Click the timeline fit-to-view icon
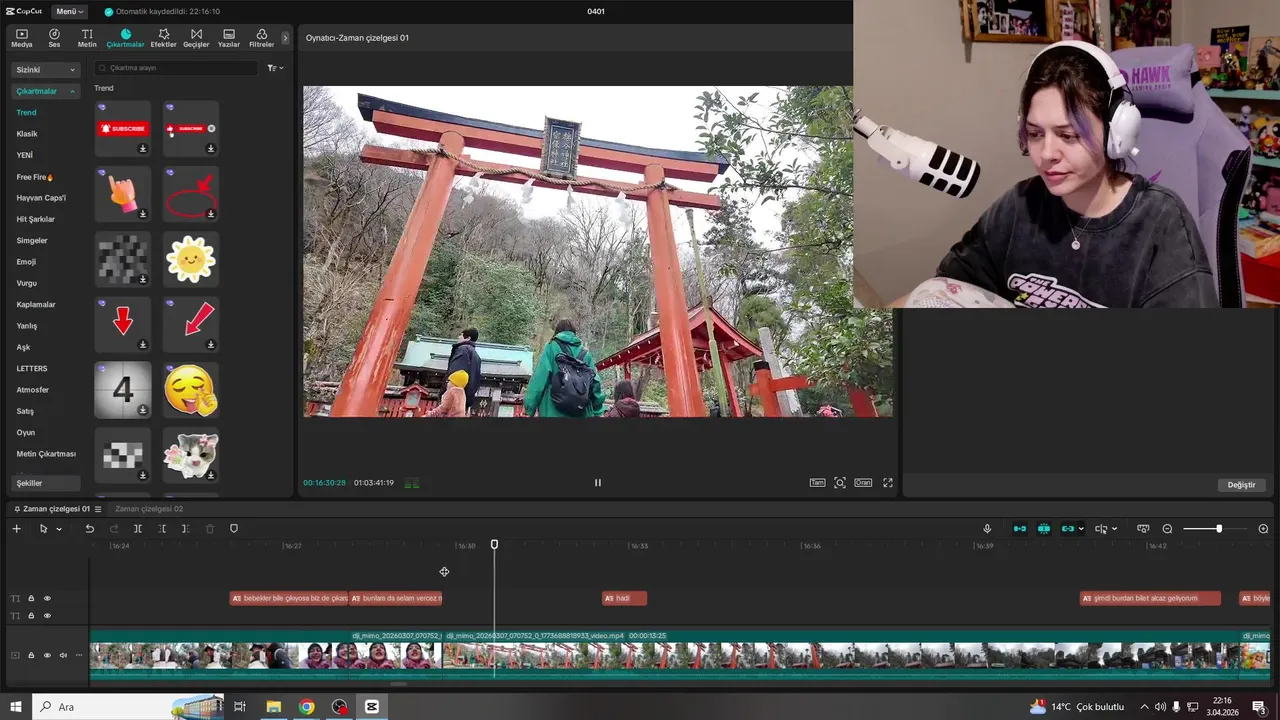1280x720 pixels. click(x=1143, y=529)
